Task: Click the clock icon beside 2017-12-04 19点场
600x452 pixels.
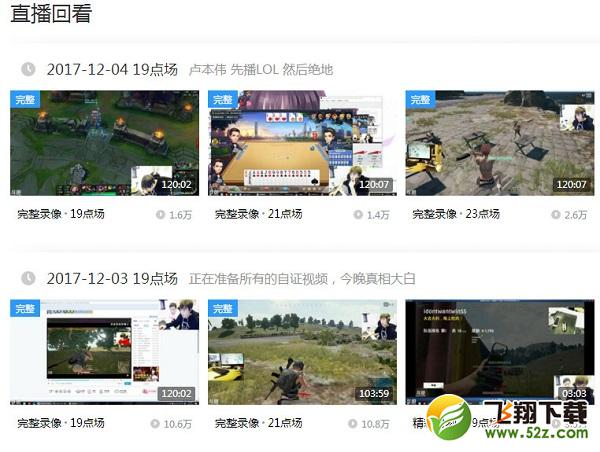Action: [x=28, y=69]
